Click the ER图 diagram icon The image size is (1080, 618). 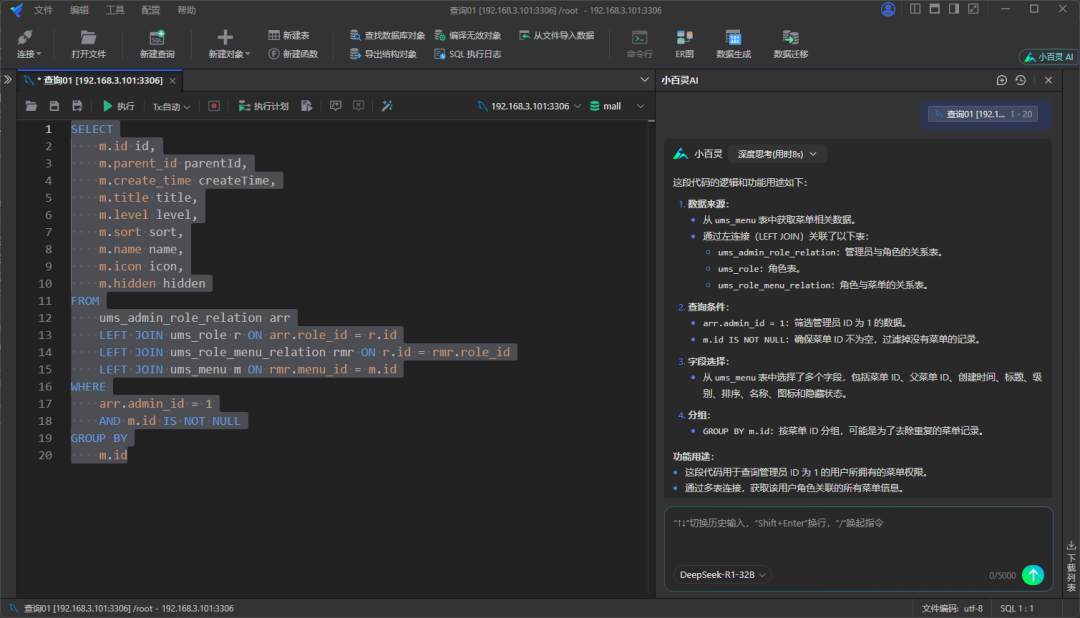pyautogui.click(x=685, y=44)
